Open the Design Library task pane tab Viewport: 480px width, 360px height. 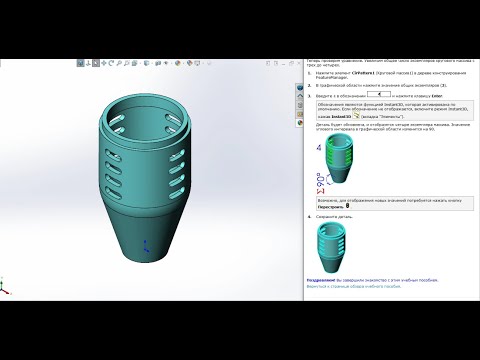[300, 96]
